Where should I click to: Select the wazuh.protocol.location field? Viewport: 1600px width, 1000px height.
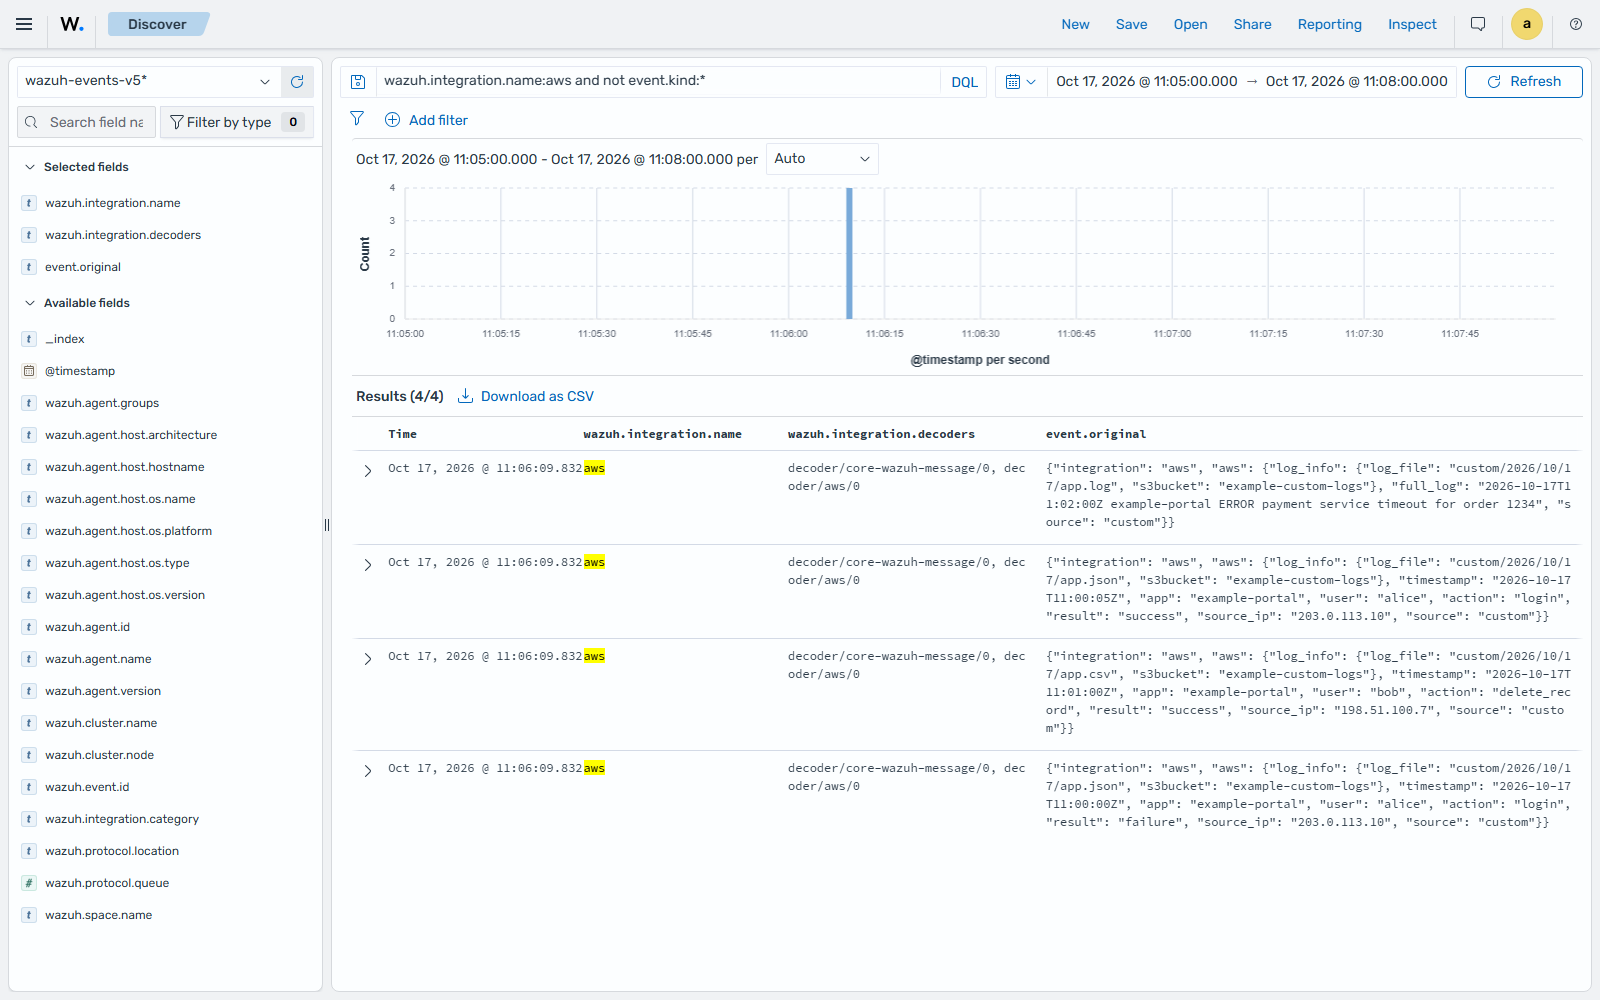point(111,851)
